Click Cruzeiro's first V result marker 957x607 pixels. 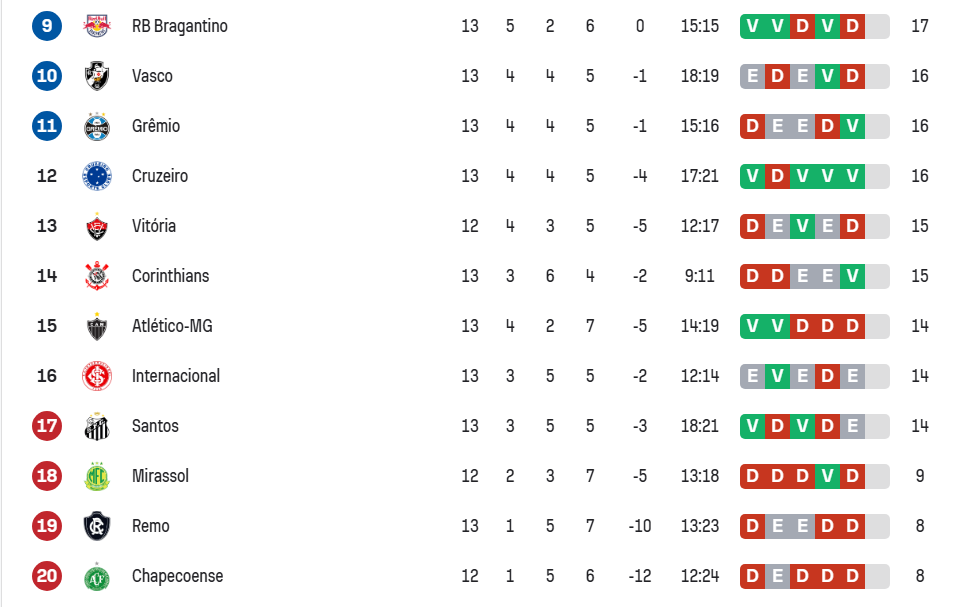751,176
